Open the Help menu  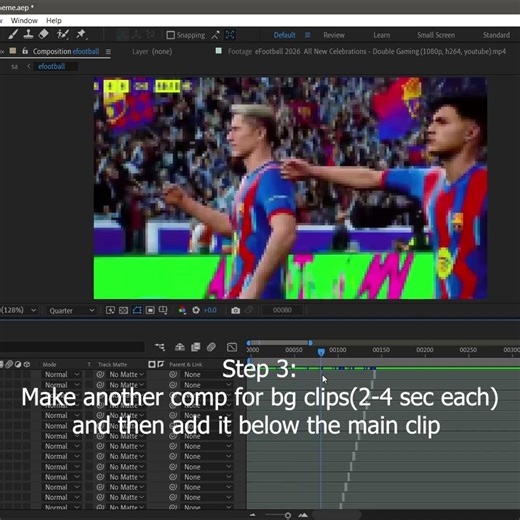pos(54,21)
